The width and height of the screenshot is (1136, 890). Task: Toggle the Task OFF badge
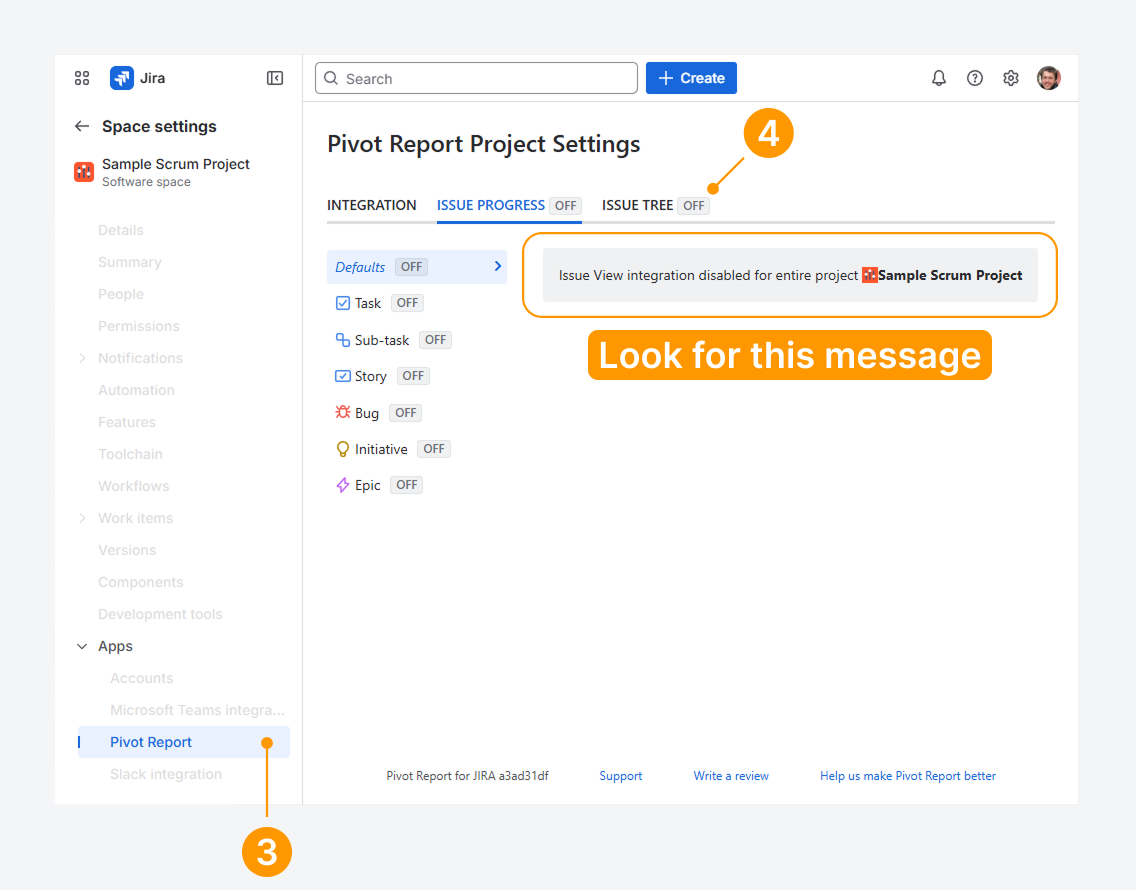click(407, 303)
